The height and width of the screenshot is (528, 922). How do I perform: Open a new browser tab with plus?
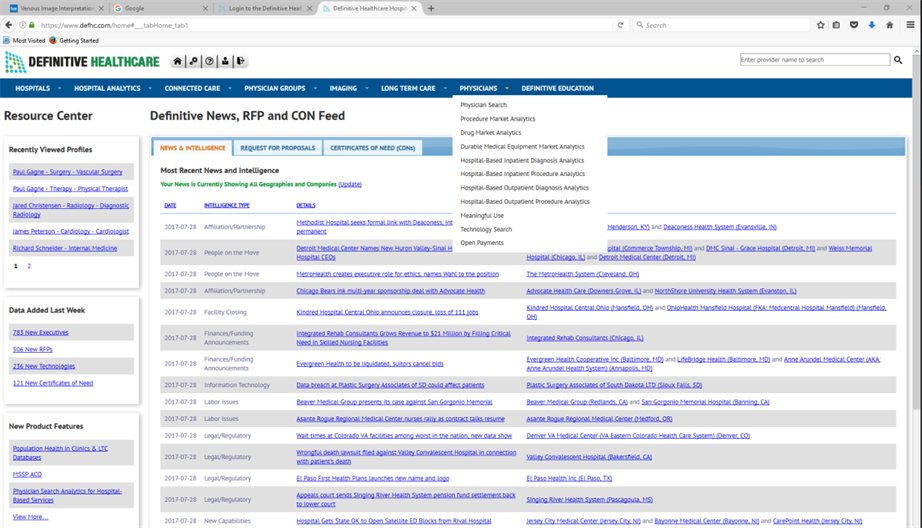[x=431, y=8]
